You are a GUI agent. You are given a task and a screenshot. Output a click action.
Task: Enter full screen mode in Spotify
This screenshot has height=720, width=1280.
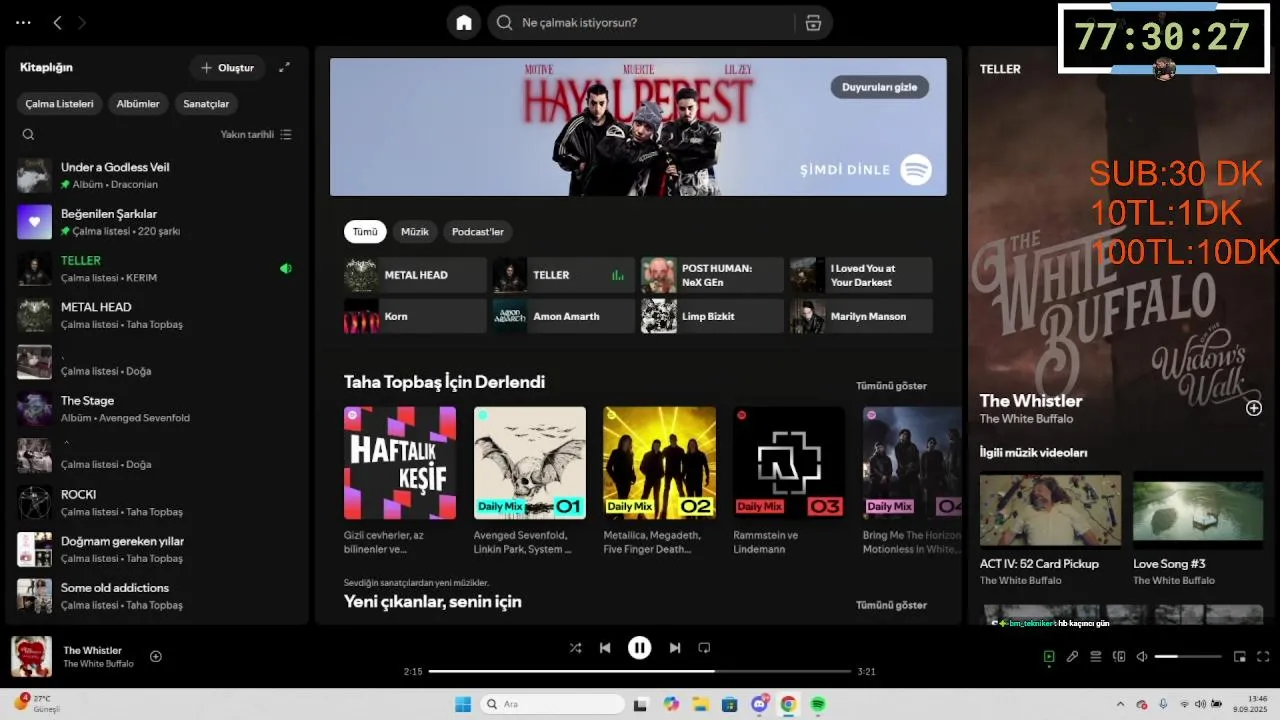pyautogui.click(x=1263, y=657)
